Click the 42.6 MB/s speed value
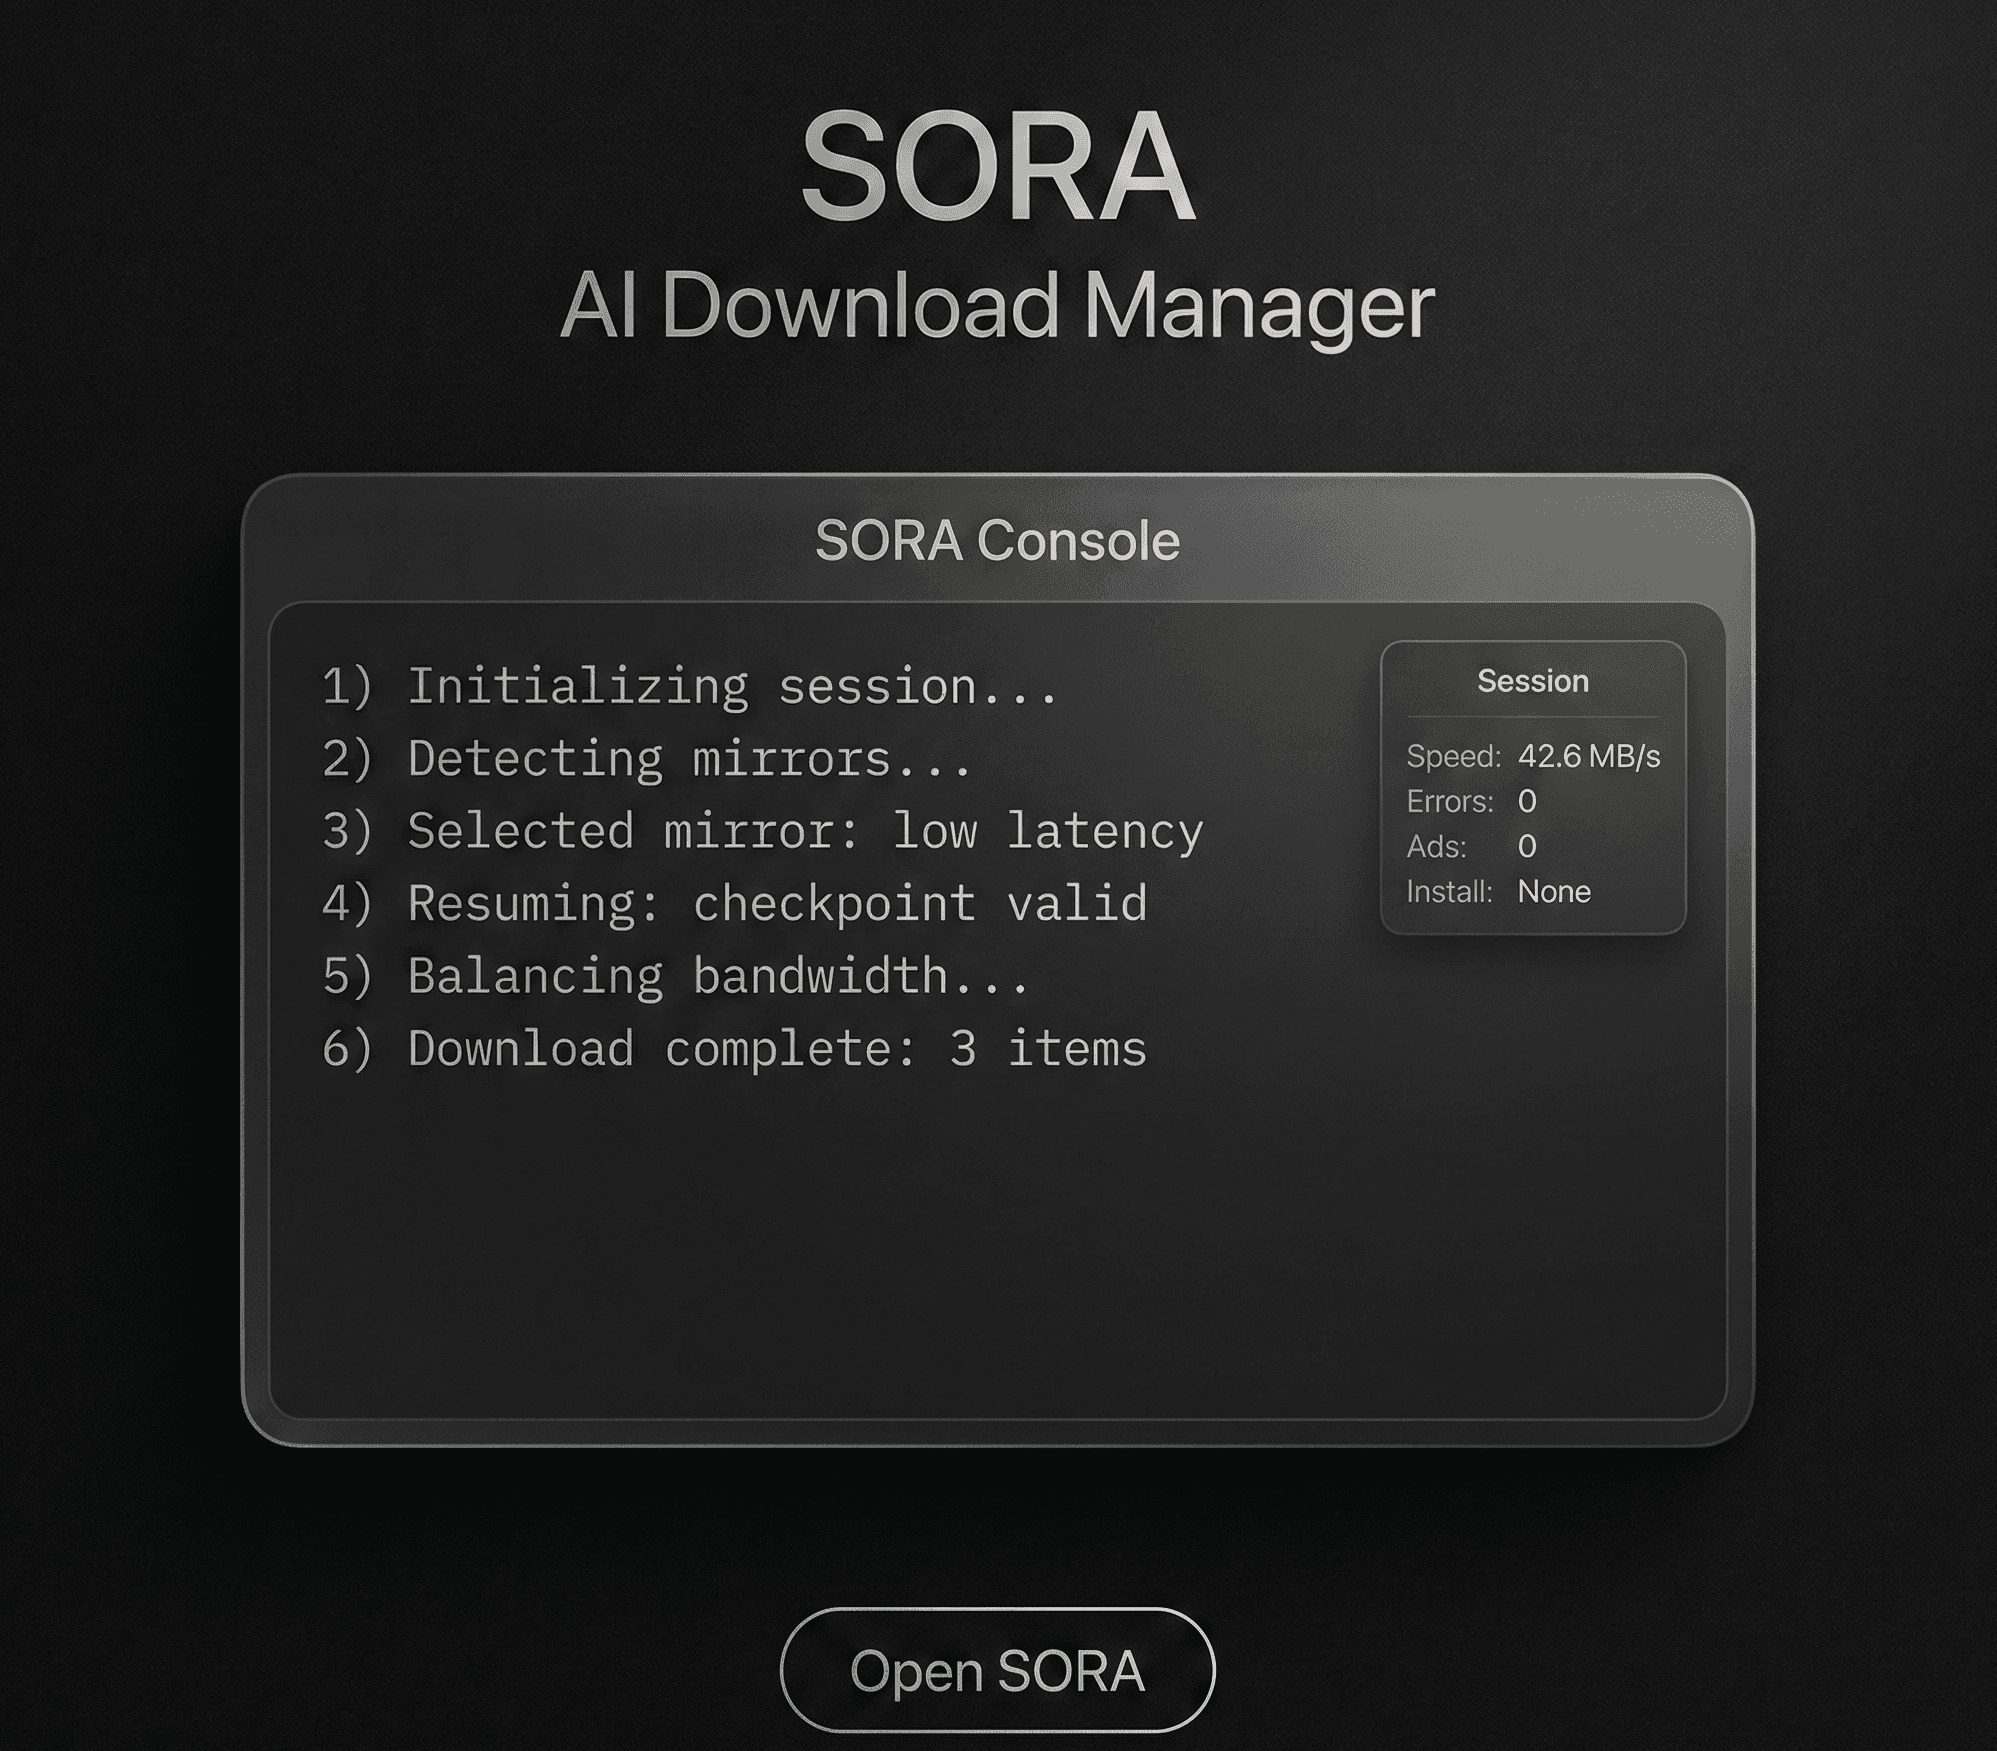 1588,756
